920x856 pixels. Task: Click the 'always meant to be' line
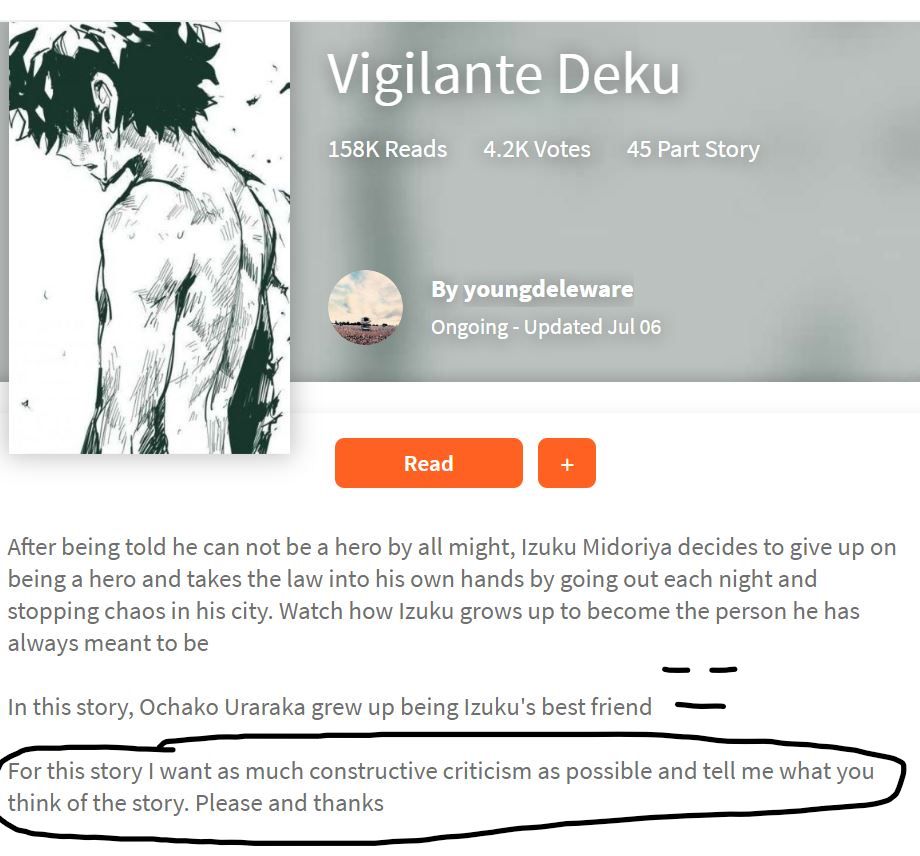[x=108, y=643]
